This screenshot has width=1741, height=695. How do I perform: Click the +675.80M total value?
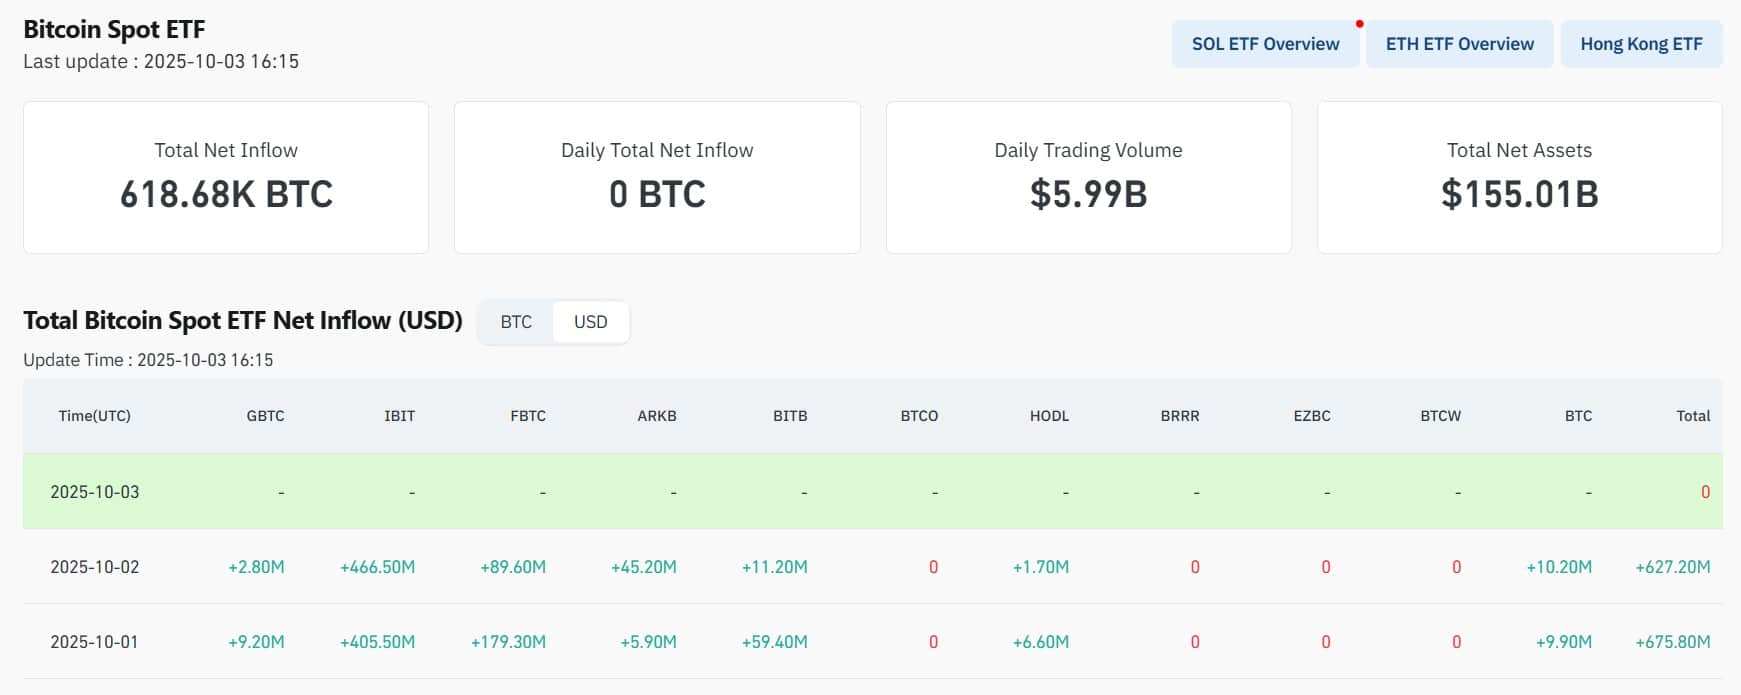pos(1673,642)
